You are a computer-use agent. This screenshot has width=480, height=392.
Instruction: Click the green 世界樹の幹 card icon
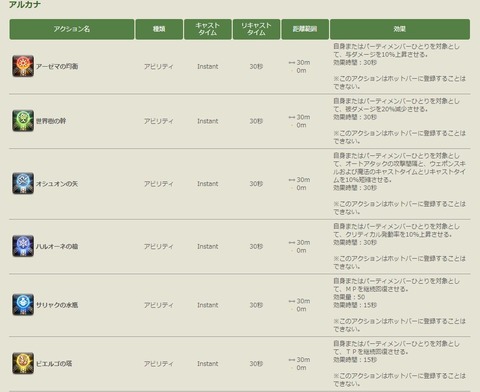click(23, 121)
